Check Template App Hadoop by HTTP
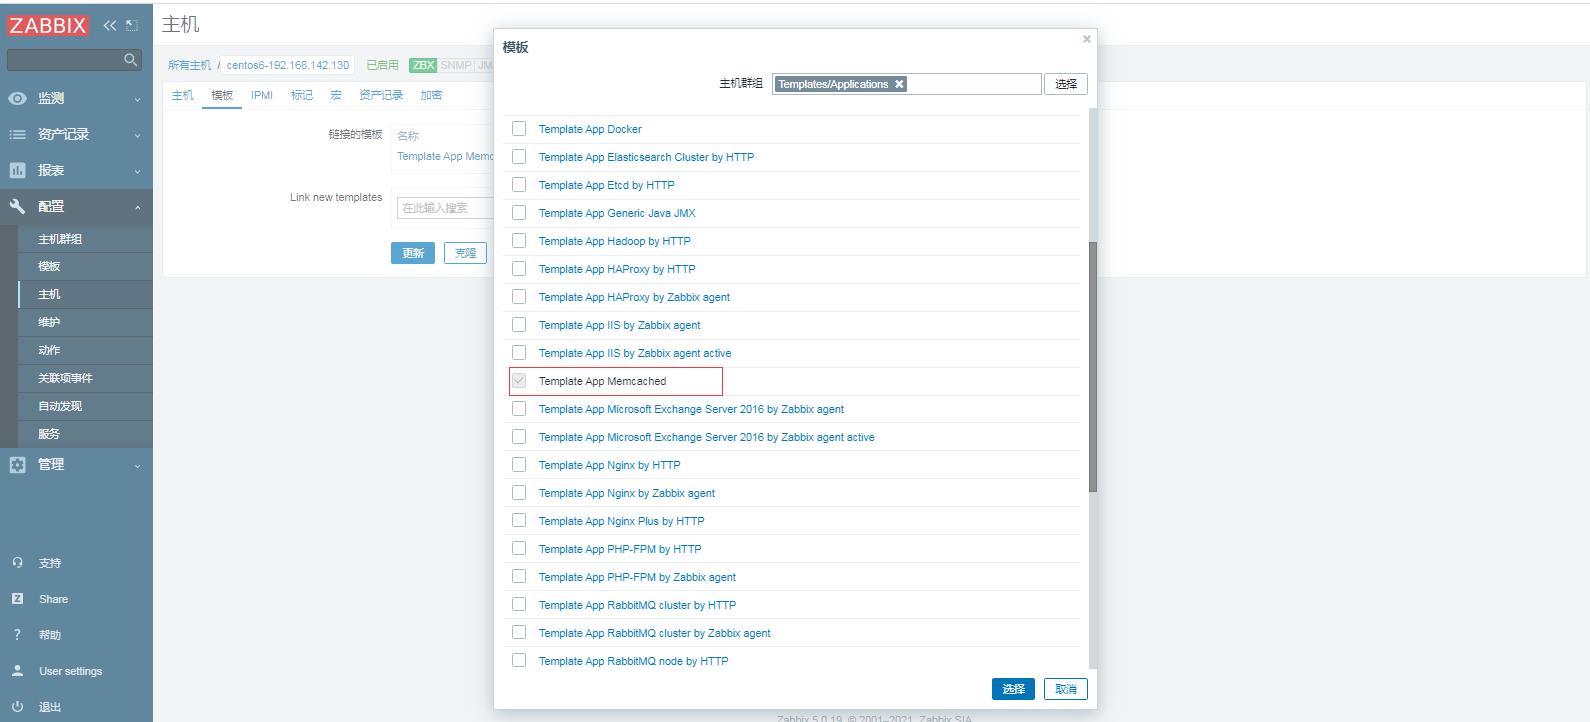The height and width of the screenshot is (722, 1590). (x=519, y=240)
